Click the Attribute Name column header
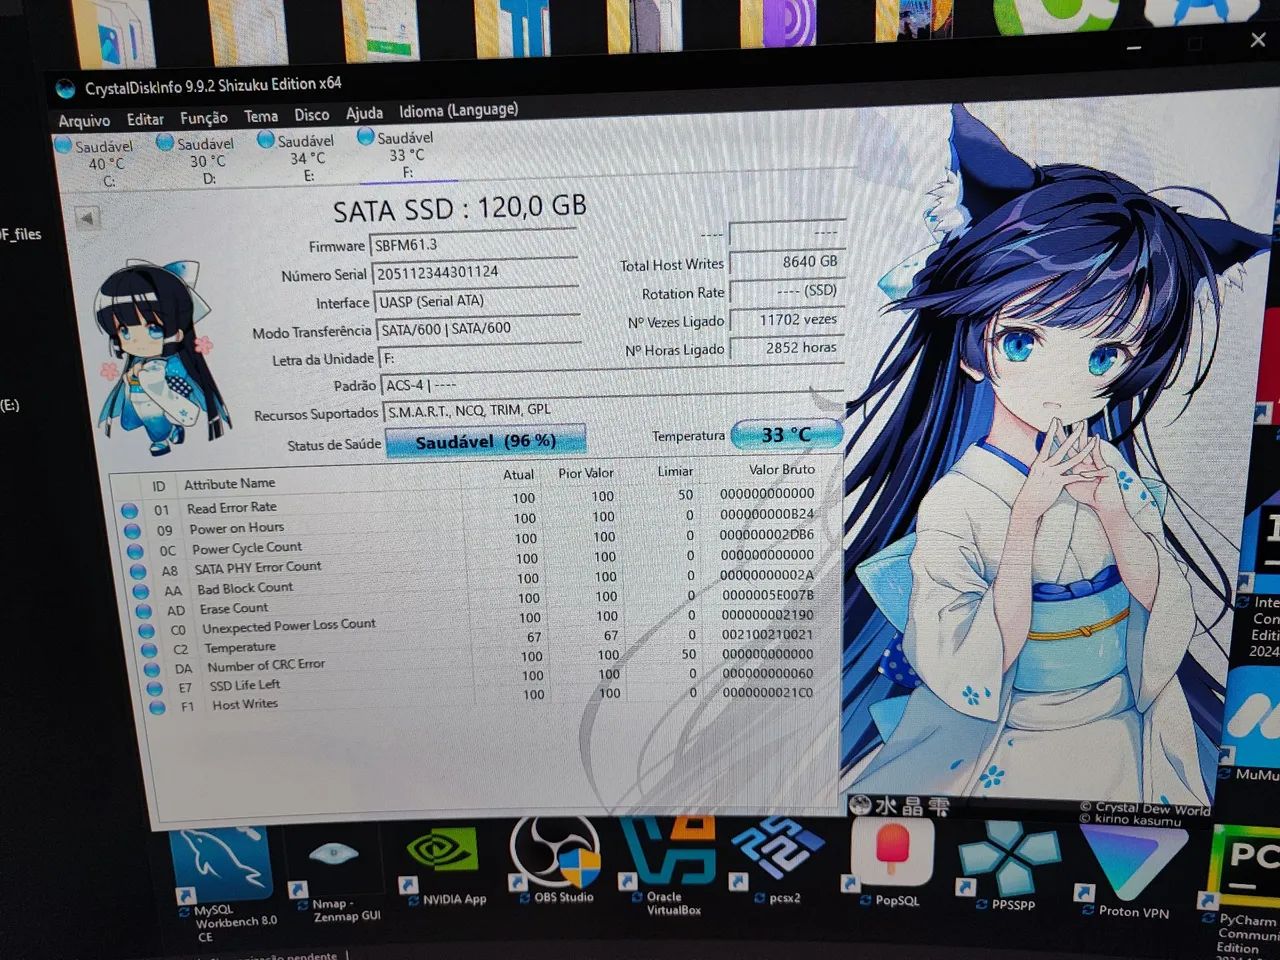 point(229,483)
